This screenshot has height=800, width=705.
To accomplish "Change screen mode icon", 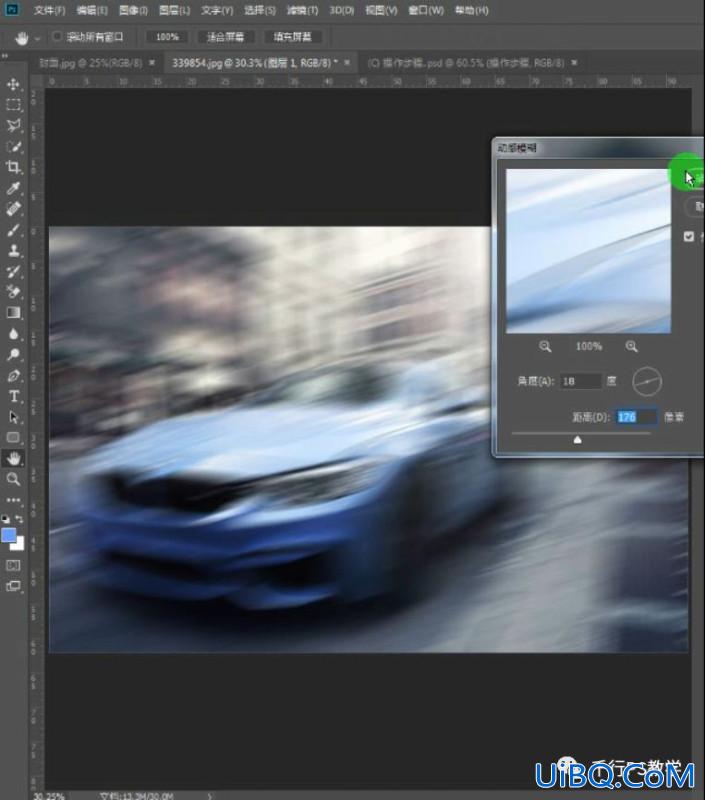I will [13, 586].
